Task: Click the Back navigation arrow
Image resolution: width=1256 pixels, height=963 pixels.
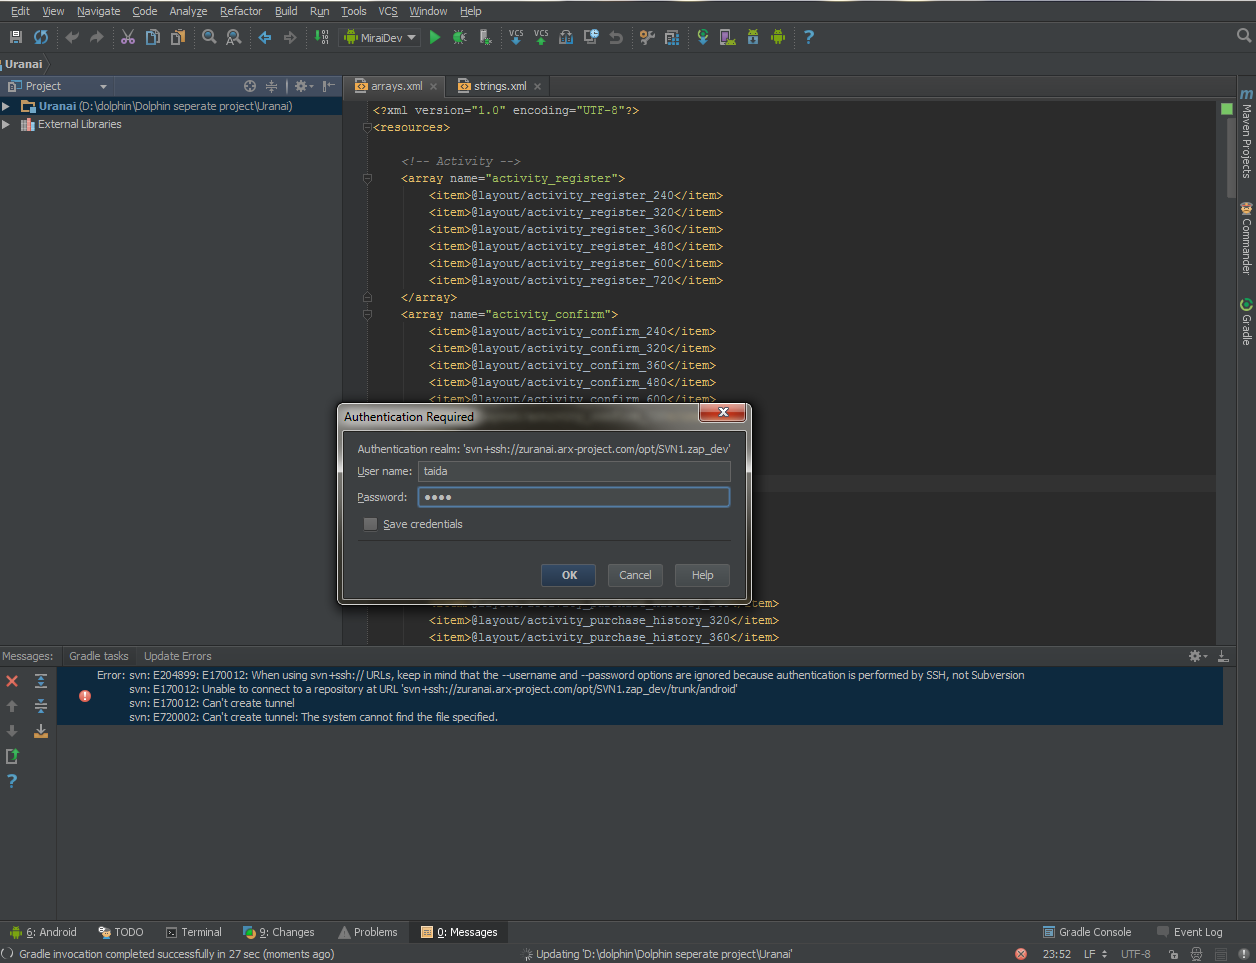Action: pos(265,37)
